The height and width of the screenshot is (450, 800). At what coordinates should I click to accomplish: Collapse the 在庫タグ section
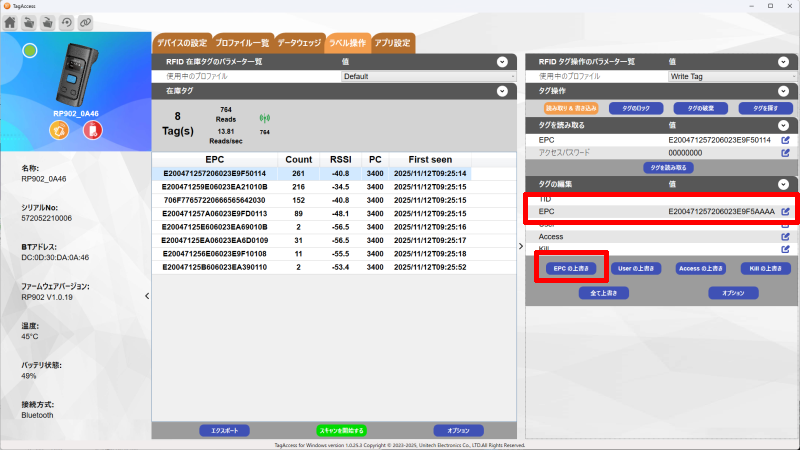pyautogui.click(x=503, y=91)
